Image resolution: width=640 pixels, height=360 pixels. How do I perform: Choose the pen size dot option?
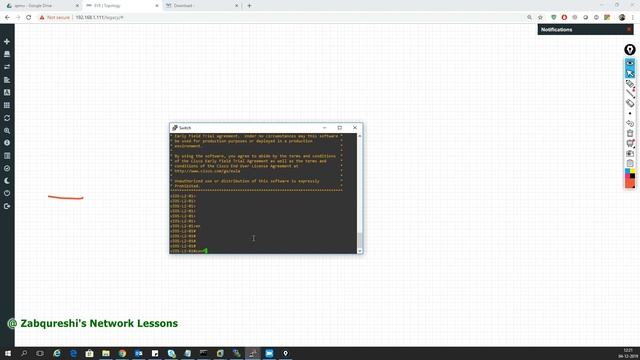coord(630,113)
